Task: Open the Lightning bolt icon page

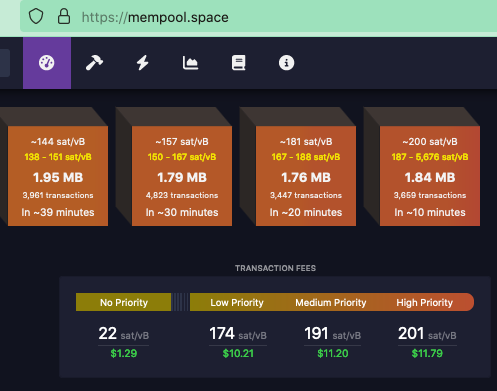Action: (x=143, y=63)
